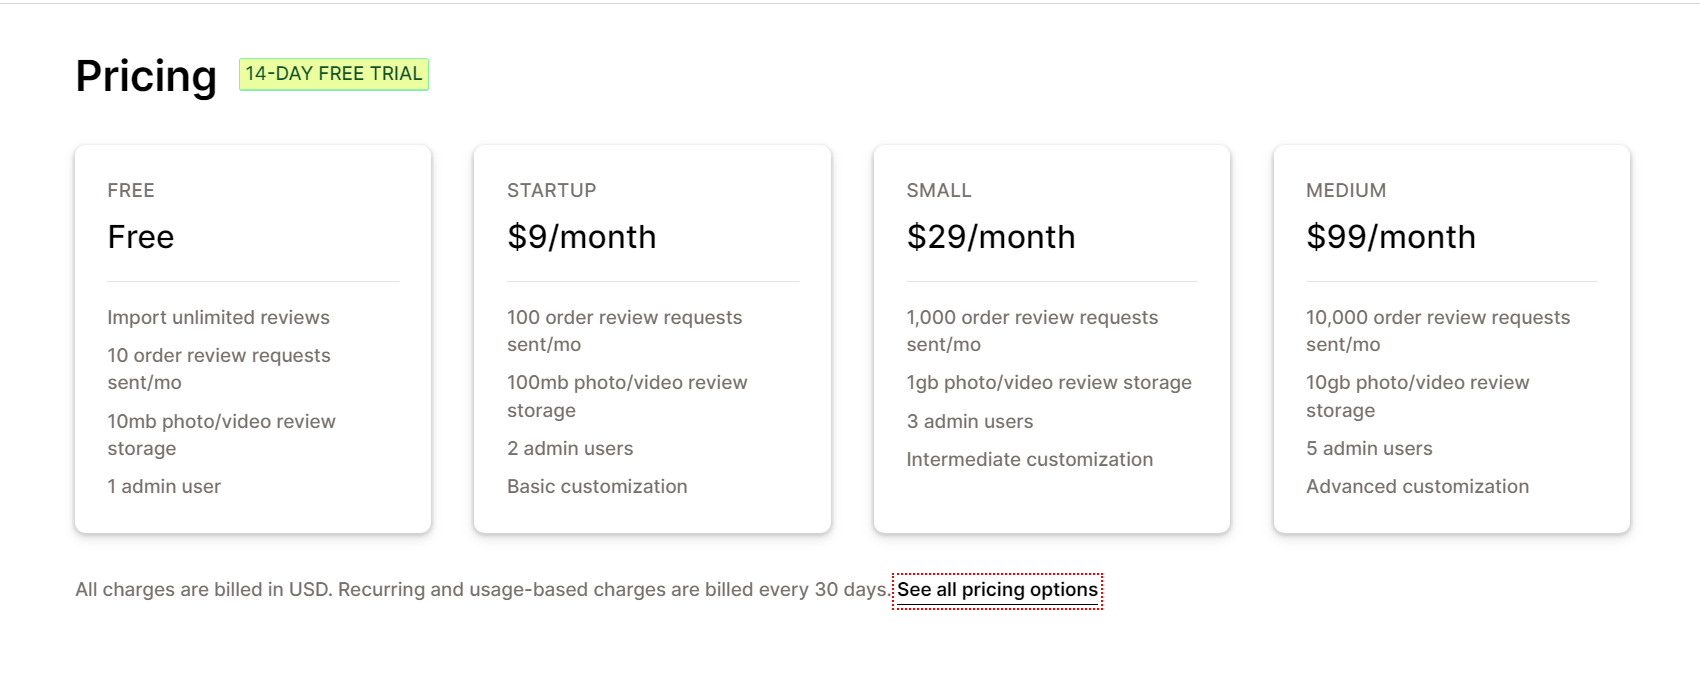Screen dimensions: 1700x679
Task: Click the billed in USD disclaimer text
Action: tap(483, 590)
